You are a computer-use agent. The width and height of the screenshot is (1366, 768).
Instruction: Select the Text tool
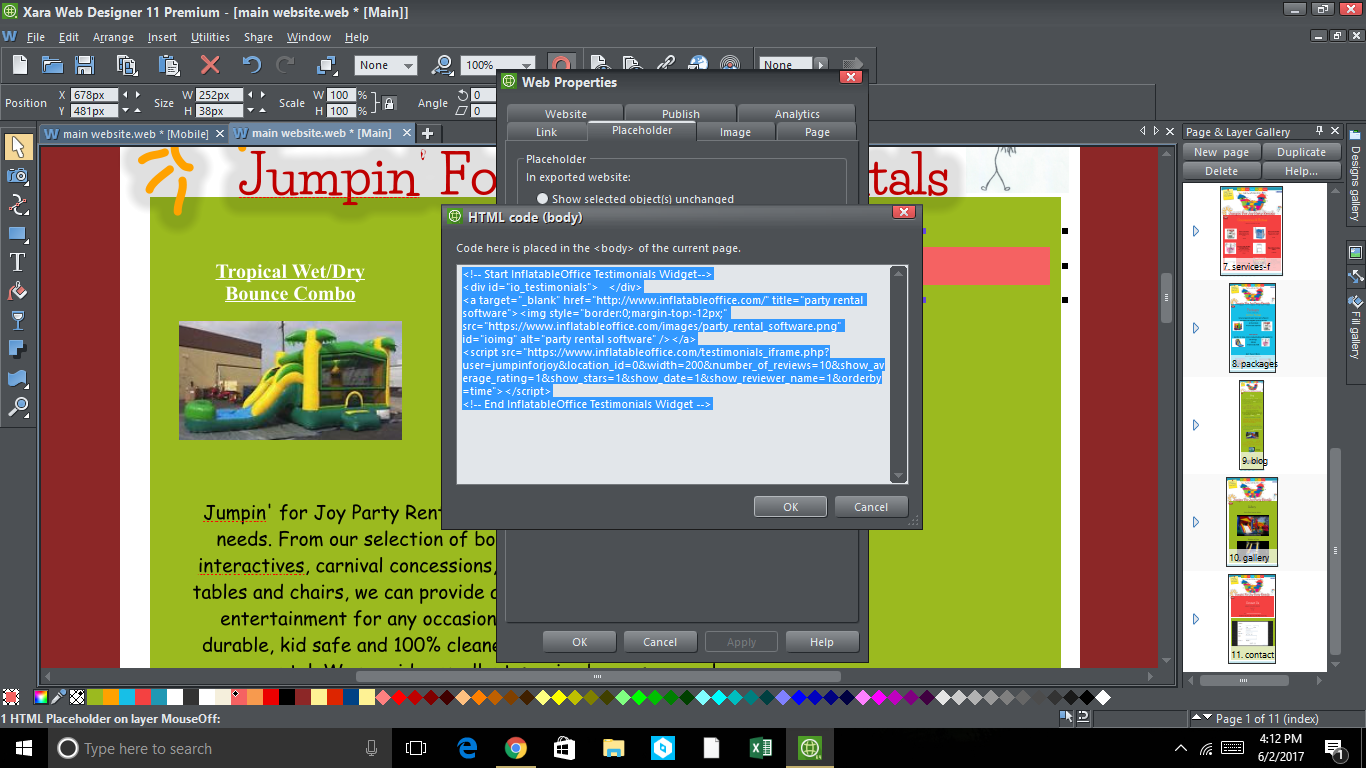17,262
